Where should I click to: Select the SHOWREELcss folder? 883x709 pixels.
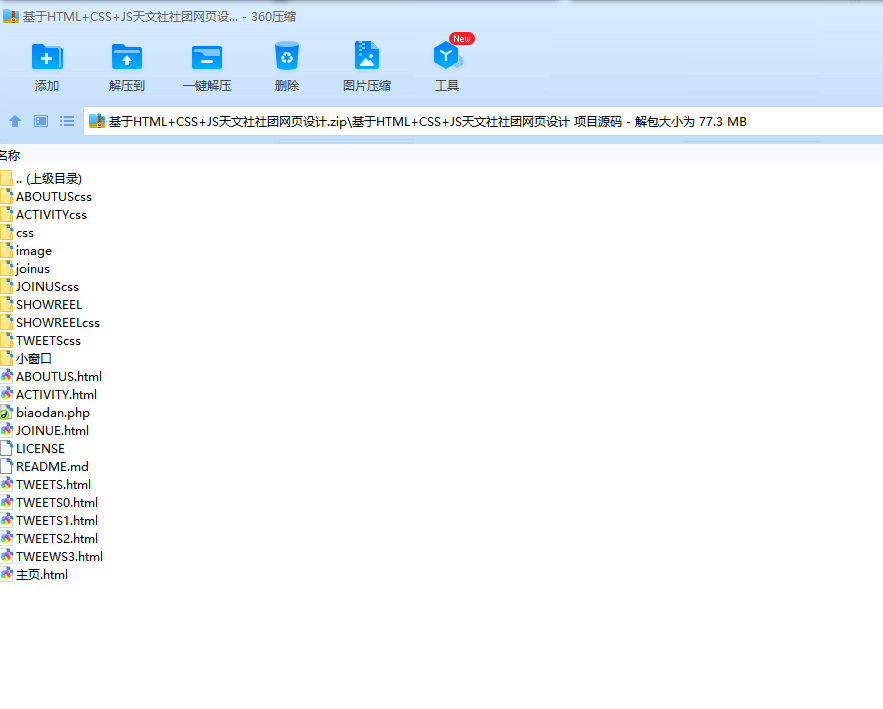[51, 323]
